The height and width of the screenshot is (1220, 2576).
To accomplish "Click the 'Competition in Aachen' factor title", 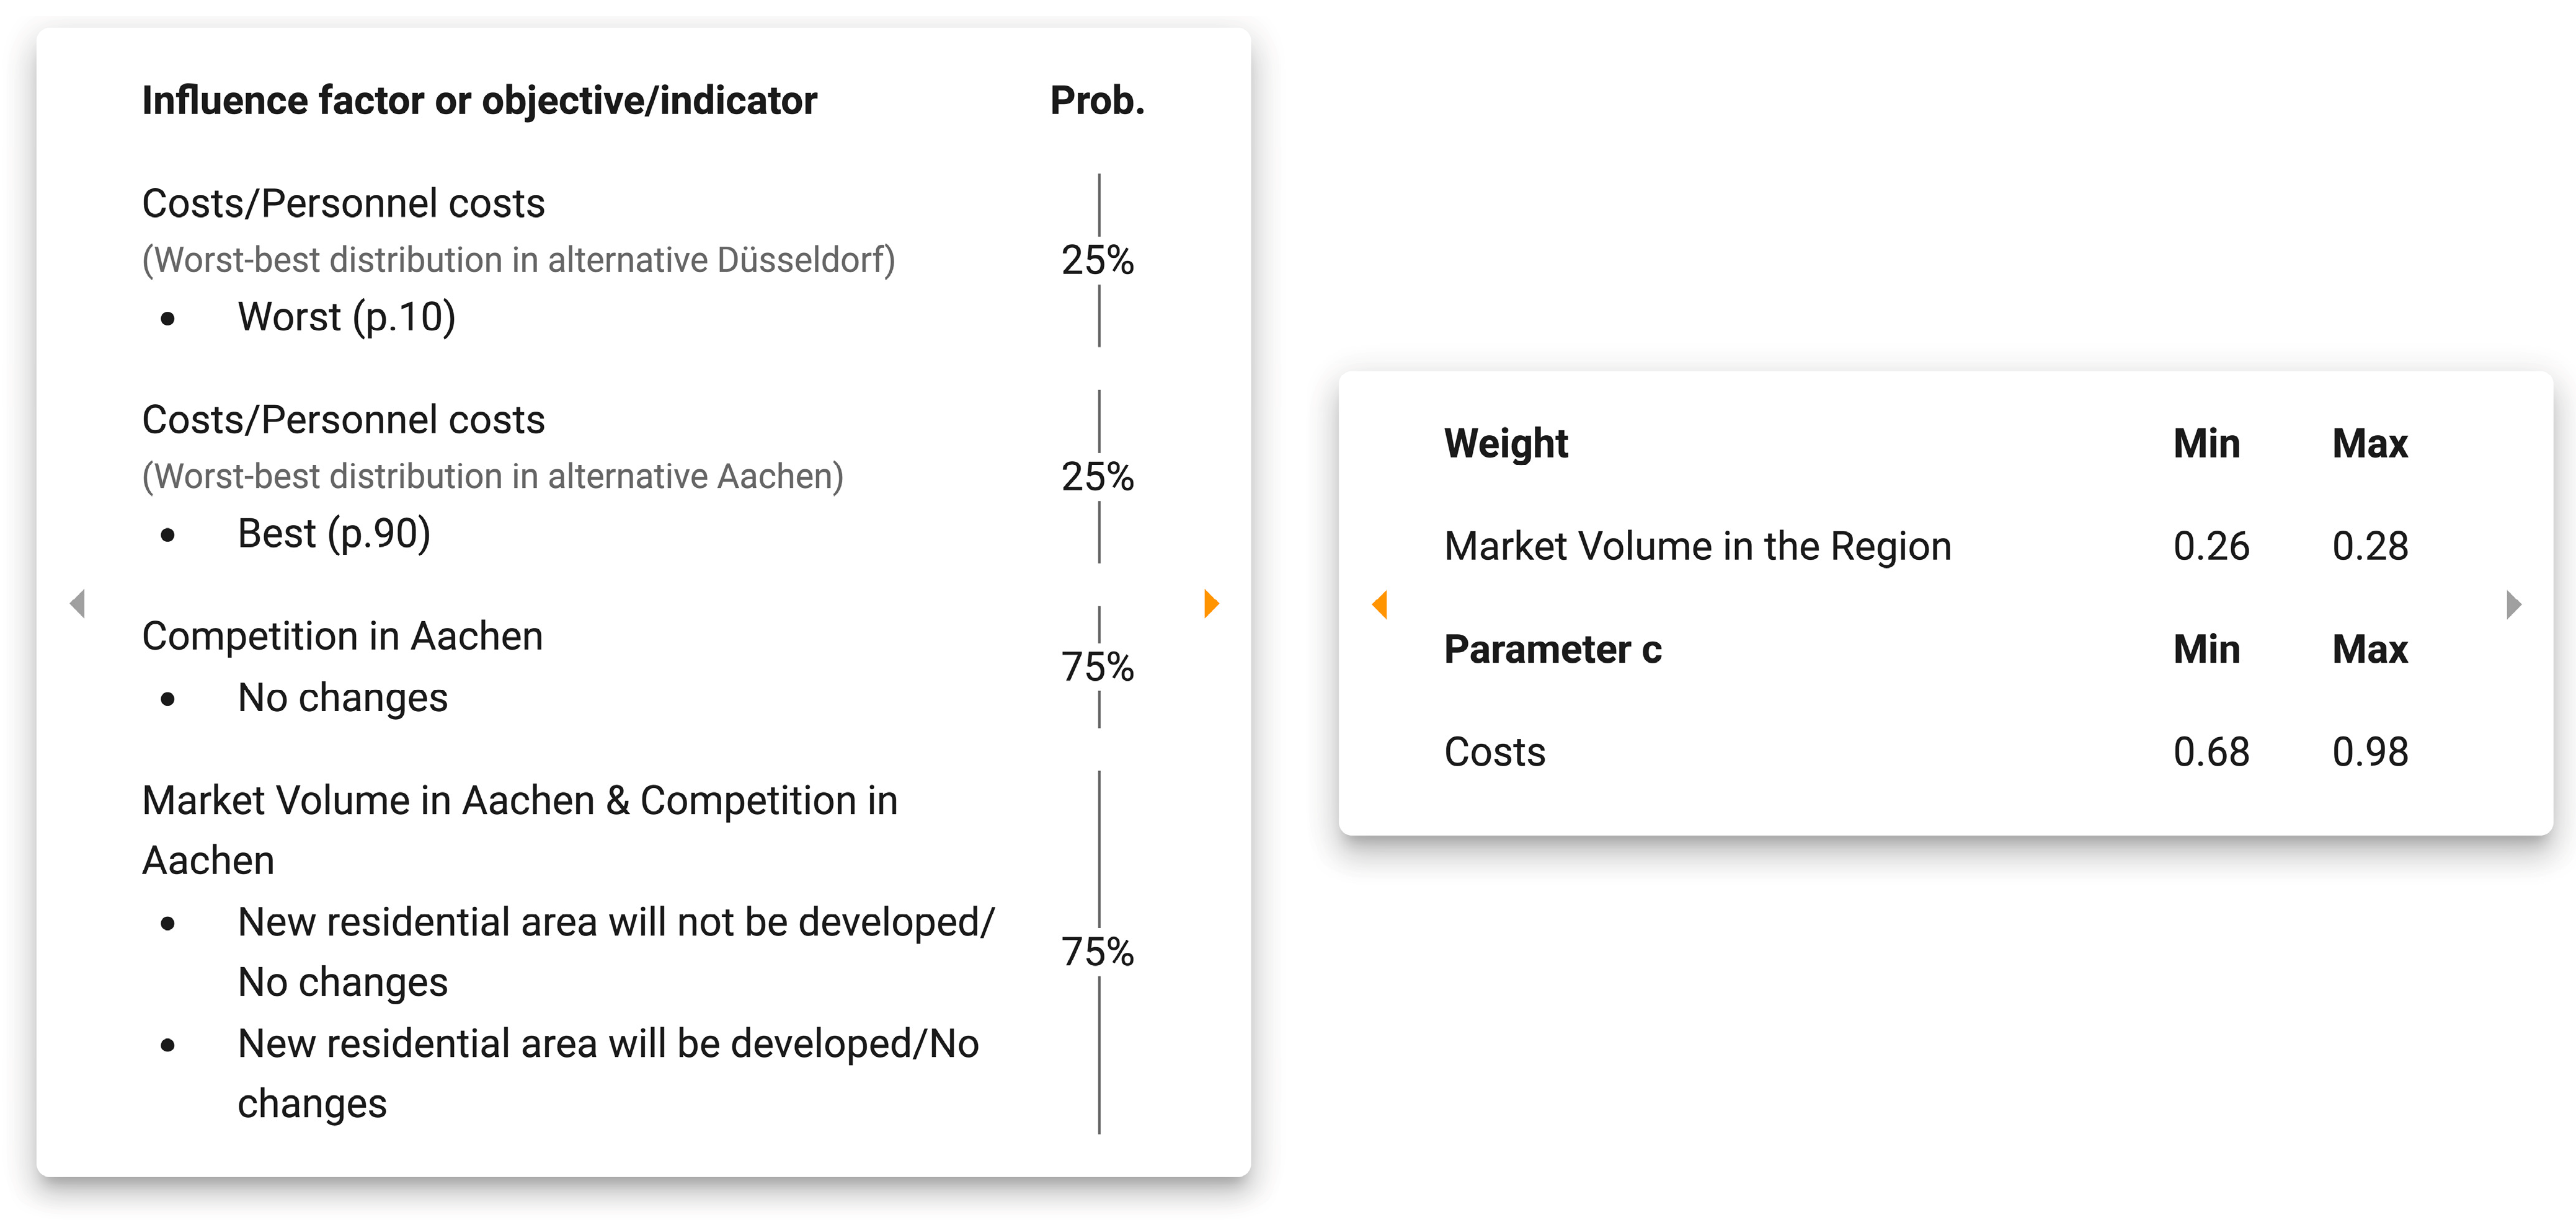I will (x=342, y=636).
